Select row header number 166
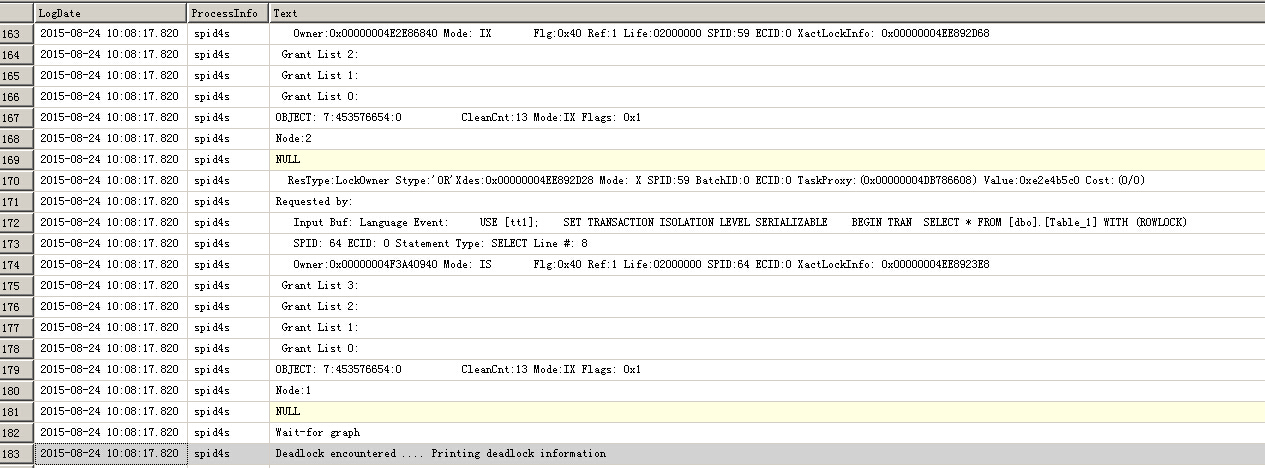 click(17, 96)
